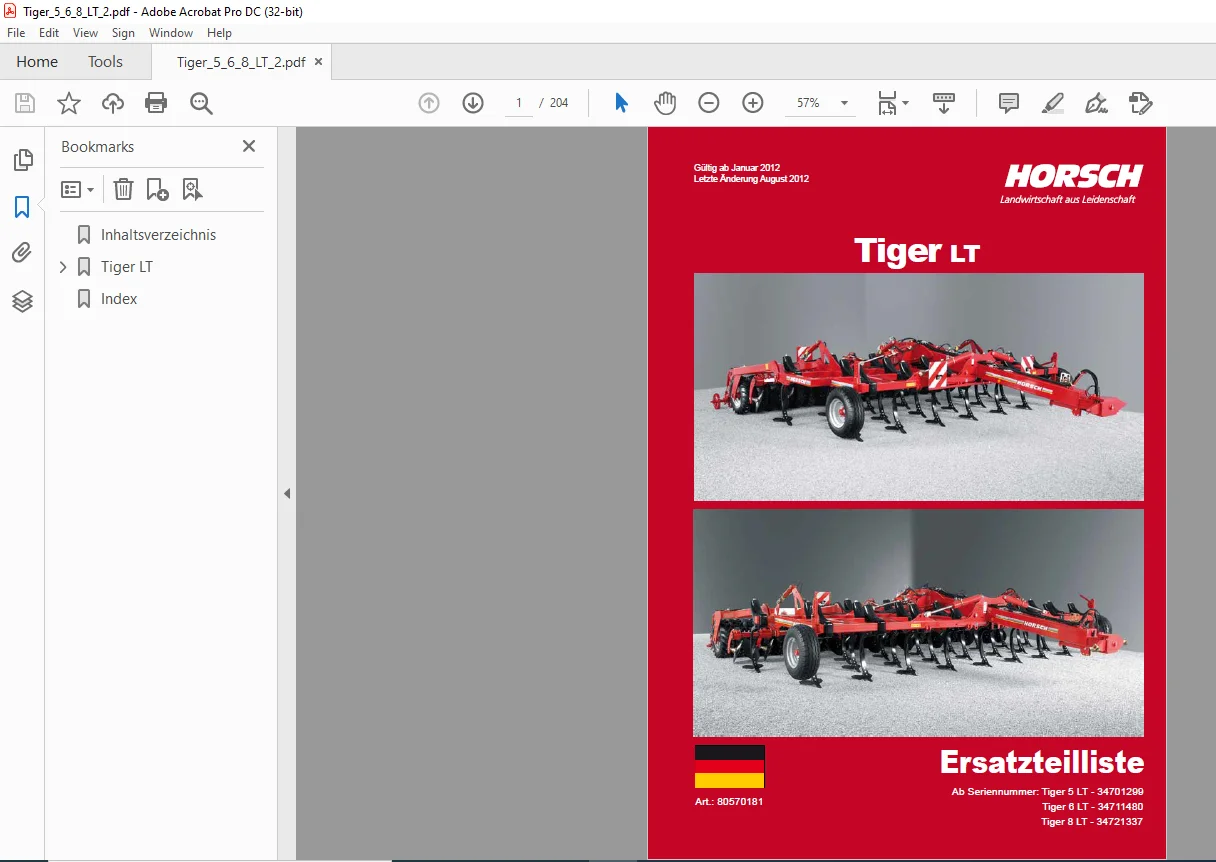The height and width of the screenshot is (862, 1216).
Task: Click the 'Art.: 80570181' text
Action: tap(728, 802)
